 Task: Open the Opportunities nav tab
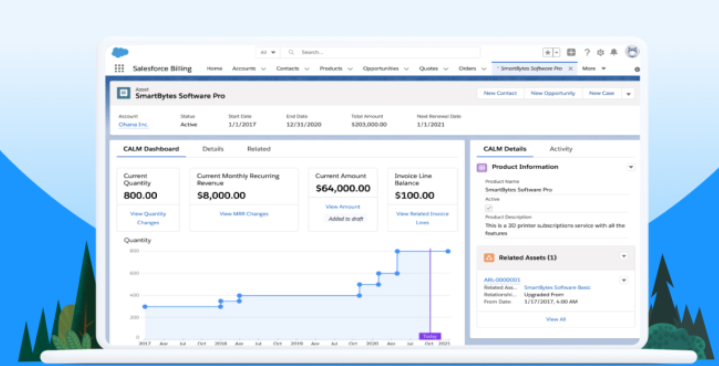(x=381, y=68)
